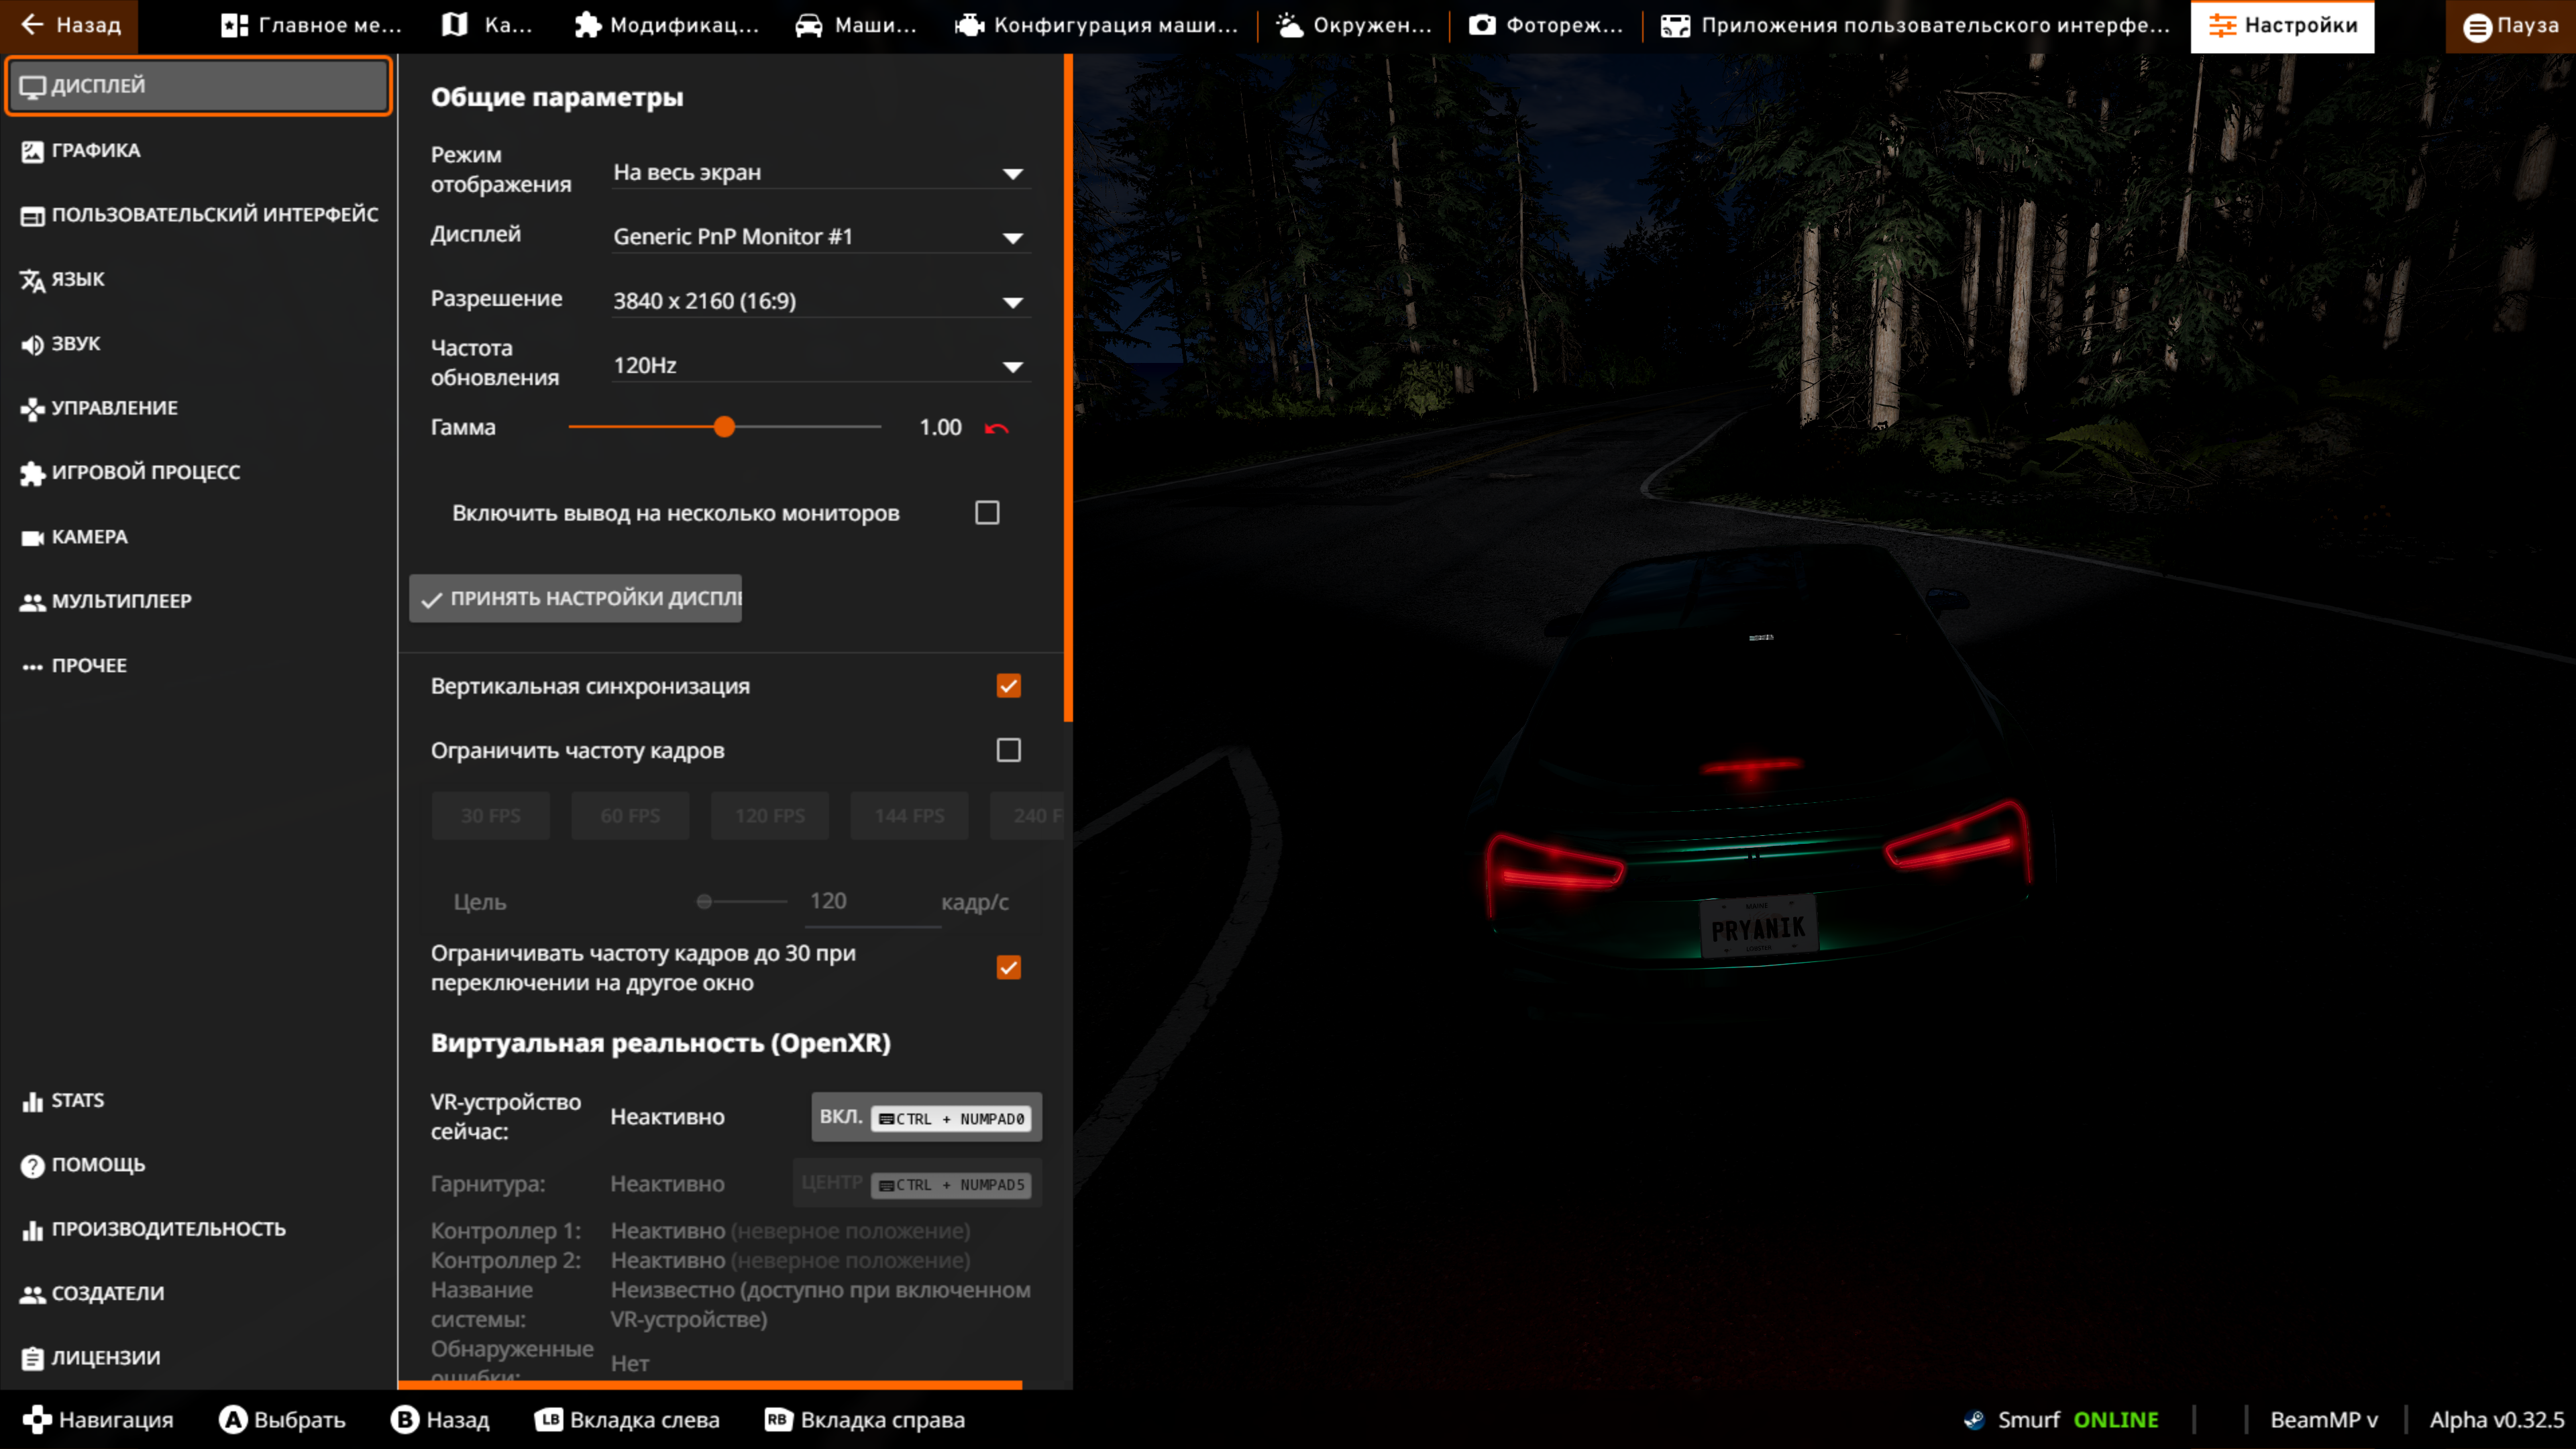
Task: Disable vertical sync (Вертикальная синхронизация) checkbox
Action: [1008, 686]
